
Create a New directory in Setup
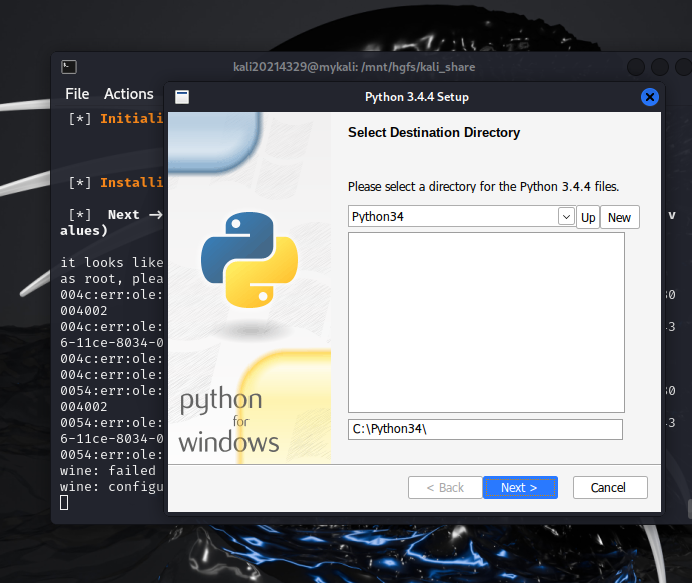(x=620, y=217)
